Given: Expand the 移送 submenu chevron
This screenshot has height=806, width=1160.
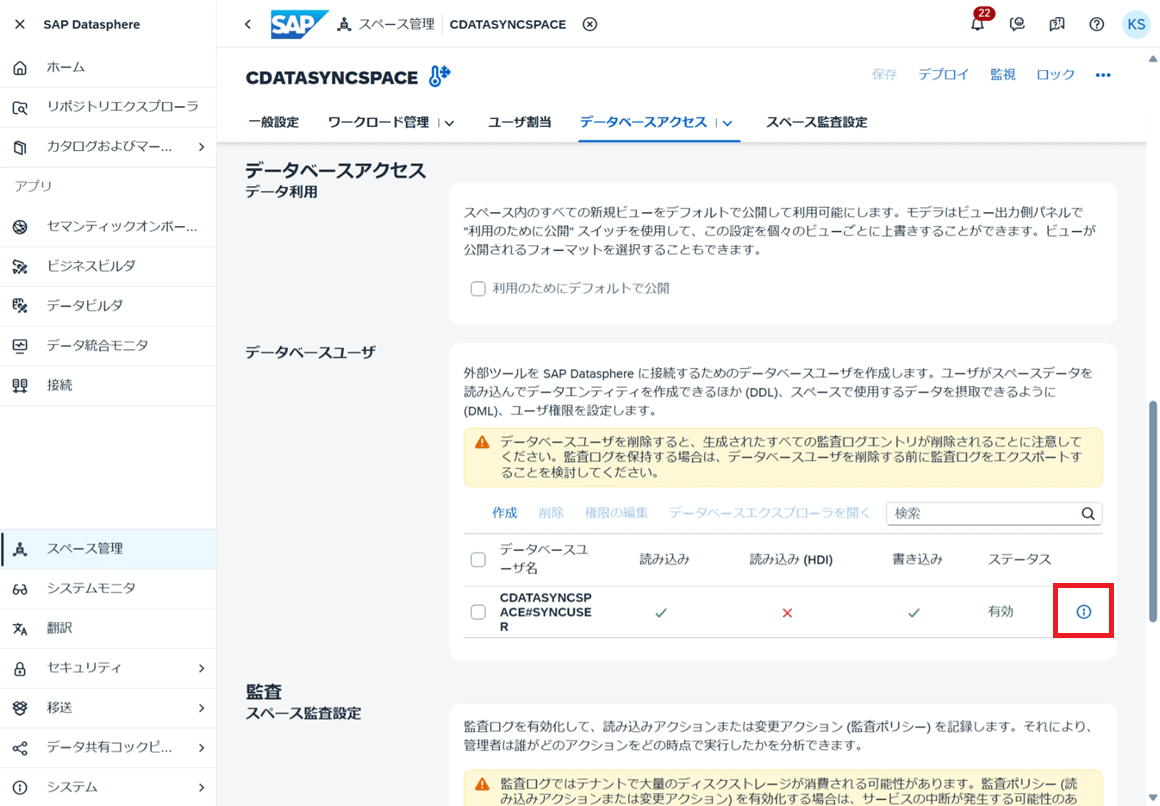Looking at the screenshot, I should 201,708.
